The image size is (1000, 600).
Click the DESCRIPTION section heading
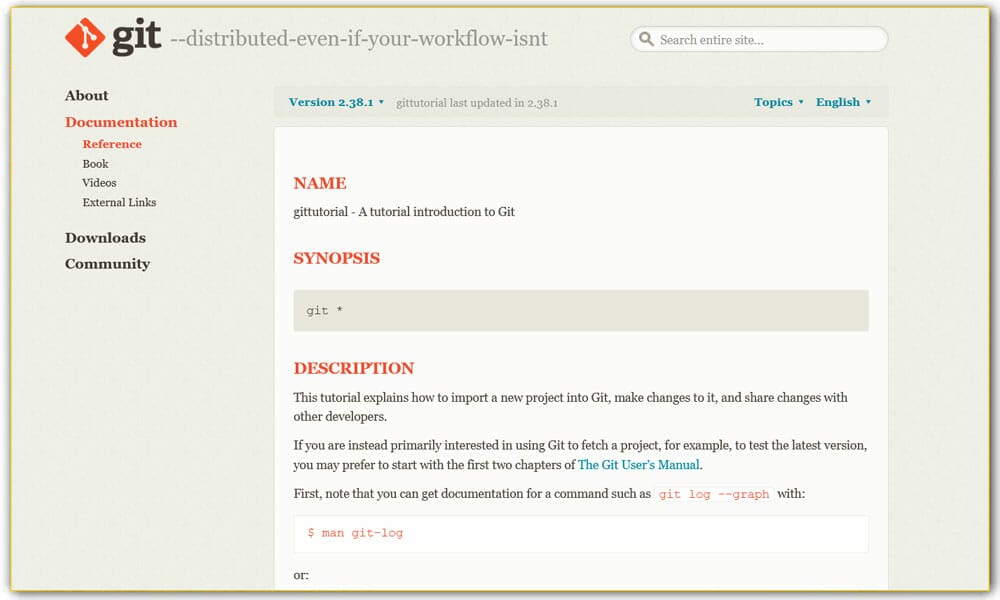click(x=353, y=368)
